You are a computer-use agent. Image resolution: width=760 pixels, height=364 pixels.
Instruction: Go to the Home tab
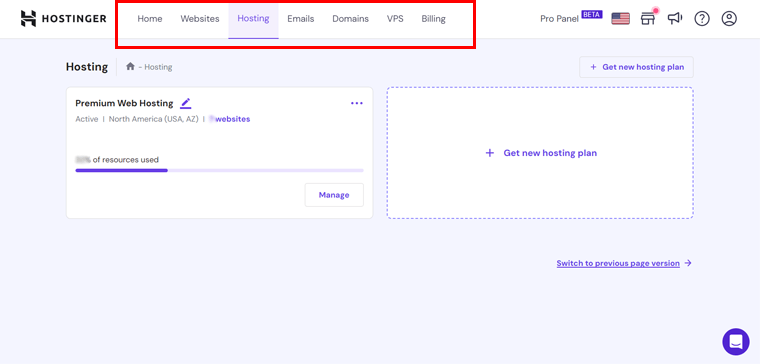pyautogui.click(x=150, y=19)
